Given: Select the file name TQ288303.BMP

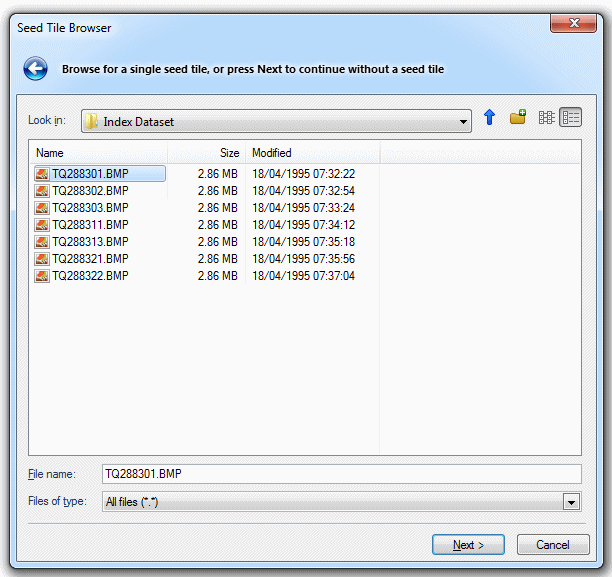Looking at the screenshot, I should pos(91,208).
